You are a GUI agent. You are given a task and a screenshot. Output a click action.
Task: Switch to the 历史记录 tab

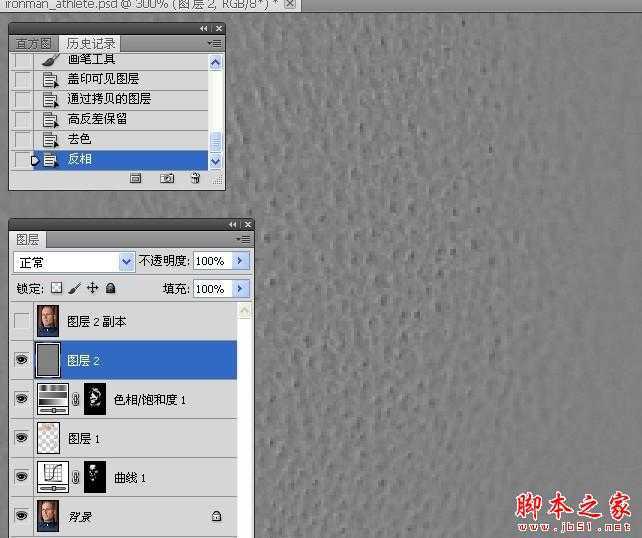point(91,43)
